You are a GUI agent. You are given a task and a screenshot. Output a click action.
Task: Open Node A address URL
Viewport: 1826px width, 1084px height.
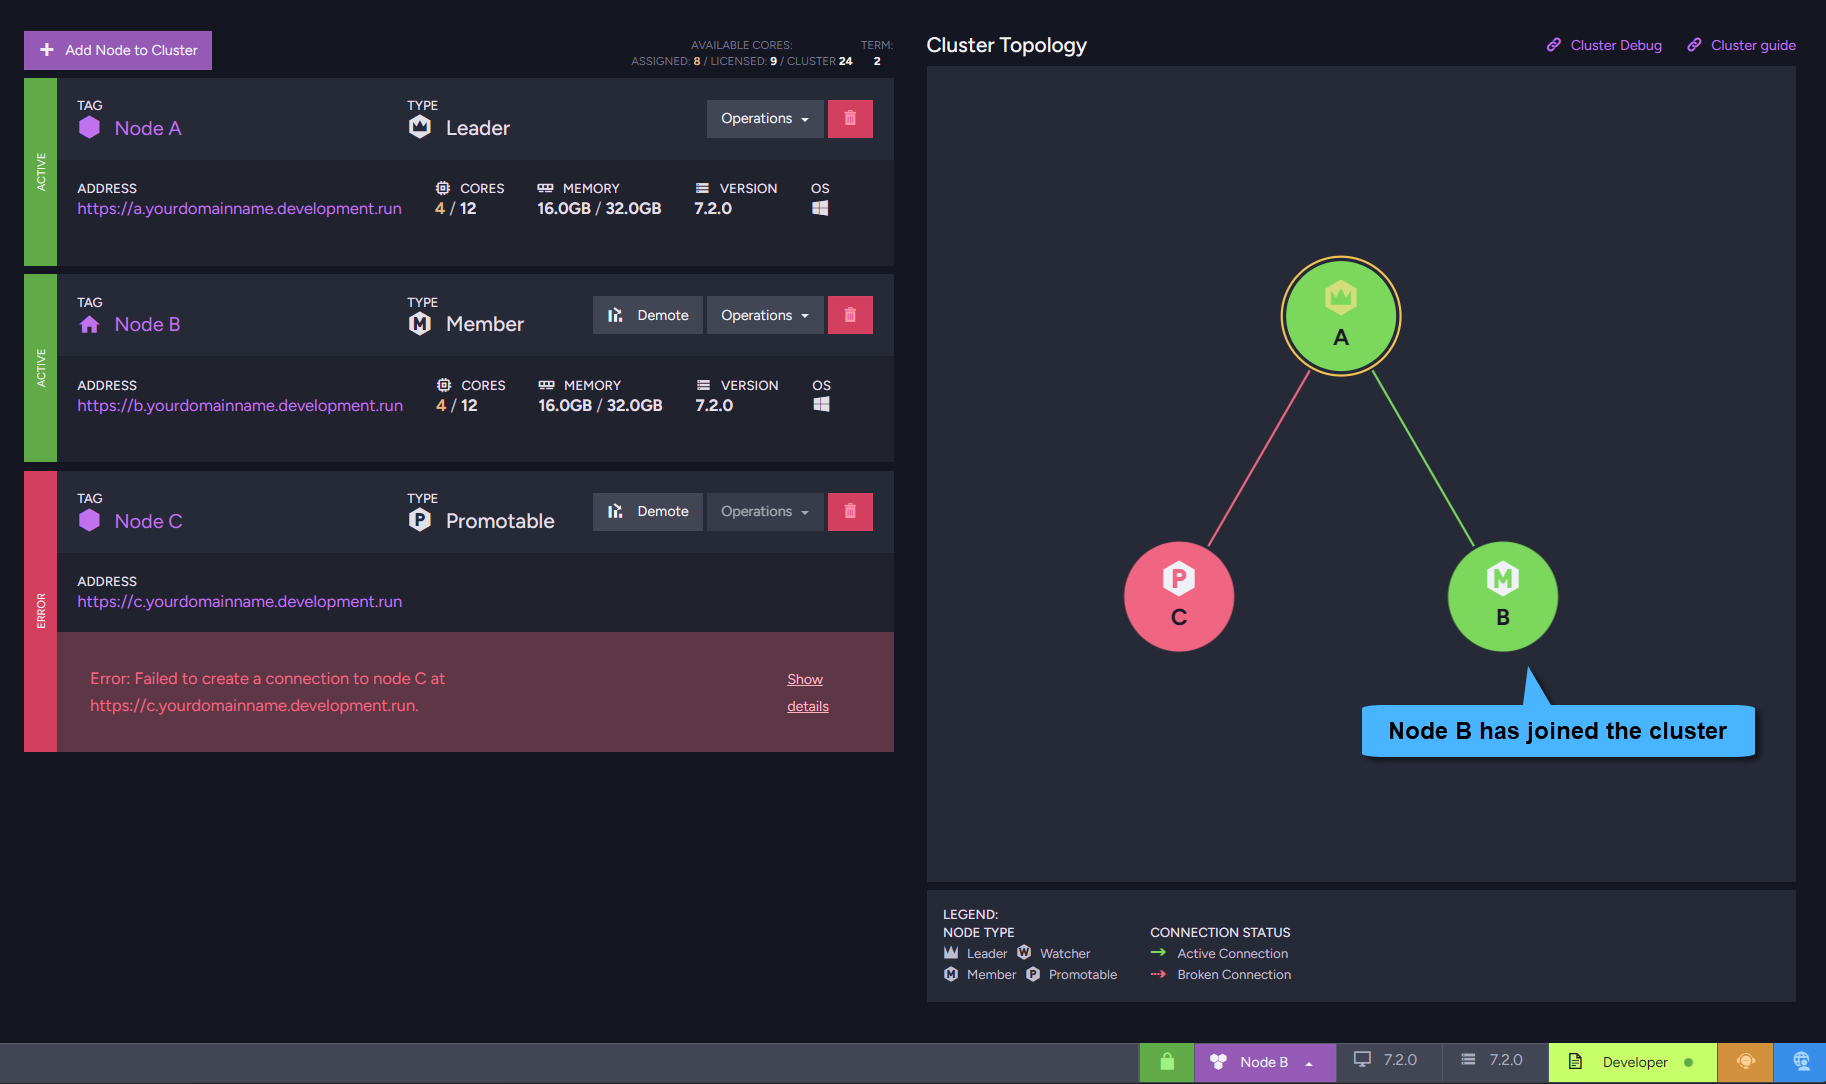pyautogui.click(x=239, y=209)
